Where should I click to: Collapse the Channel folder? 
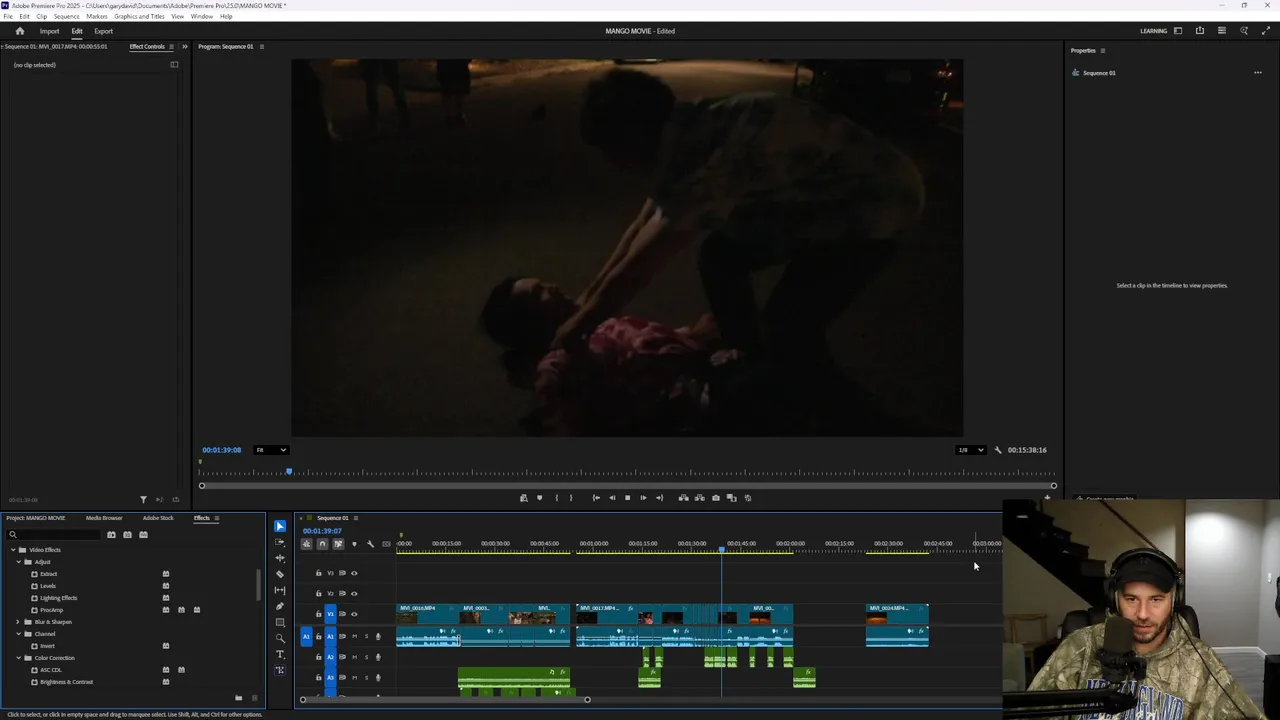coord(18,634)
